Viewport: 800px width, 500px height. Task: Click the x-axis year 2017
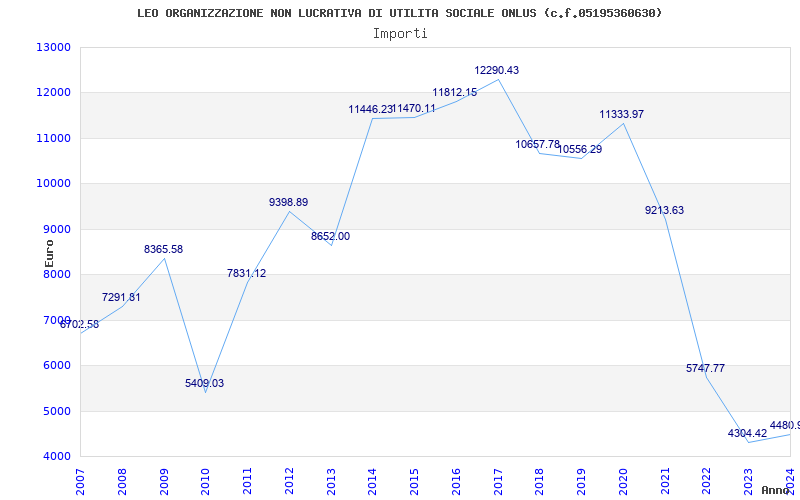pos(498,481)
